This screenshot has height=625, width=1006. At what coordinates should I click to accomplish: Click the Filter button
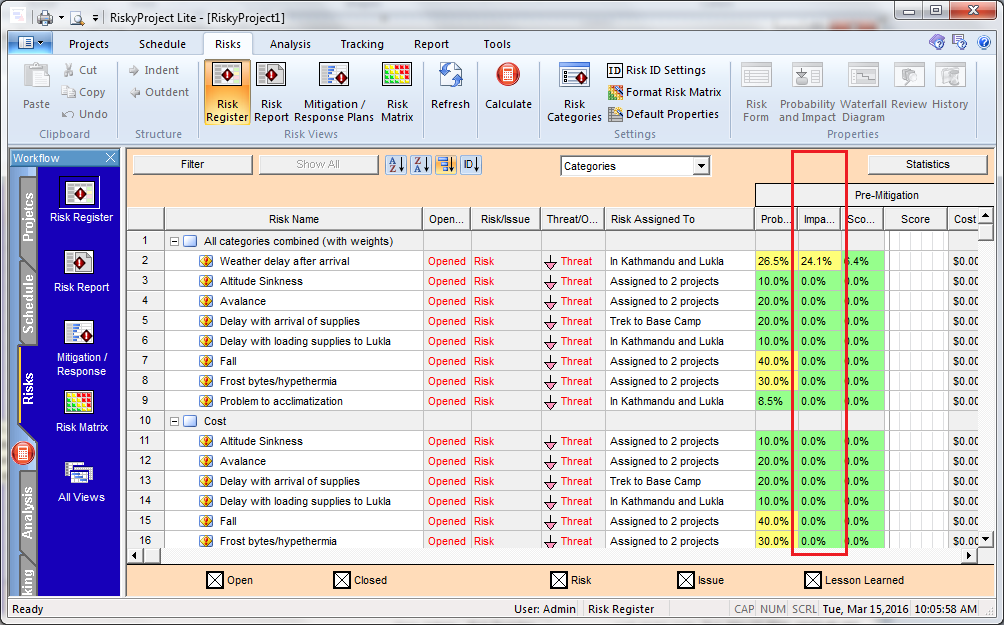click(x=192, y=165)
